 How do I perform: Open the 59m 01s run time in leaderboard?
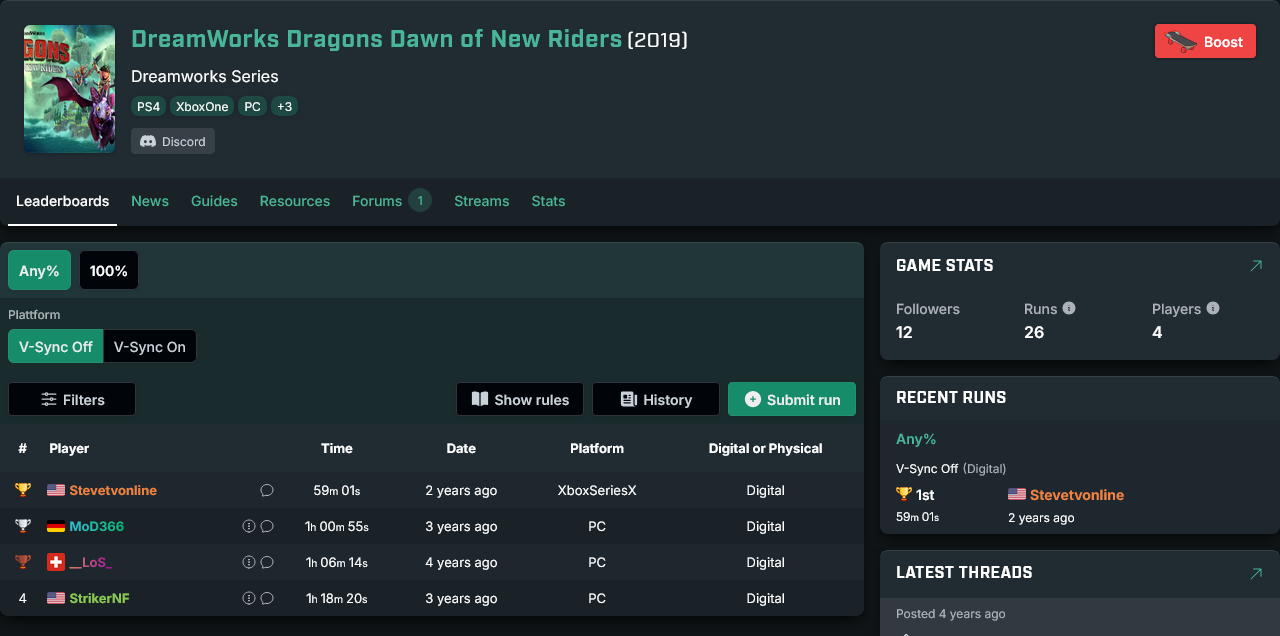[x=337, y=490]
